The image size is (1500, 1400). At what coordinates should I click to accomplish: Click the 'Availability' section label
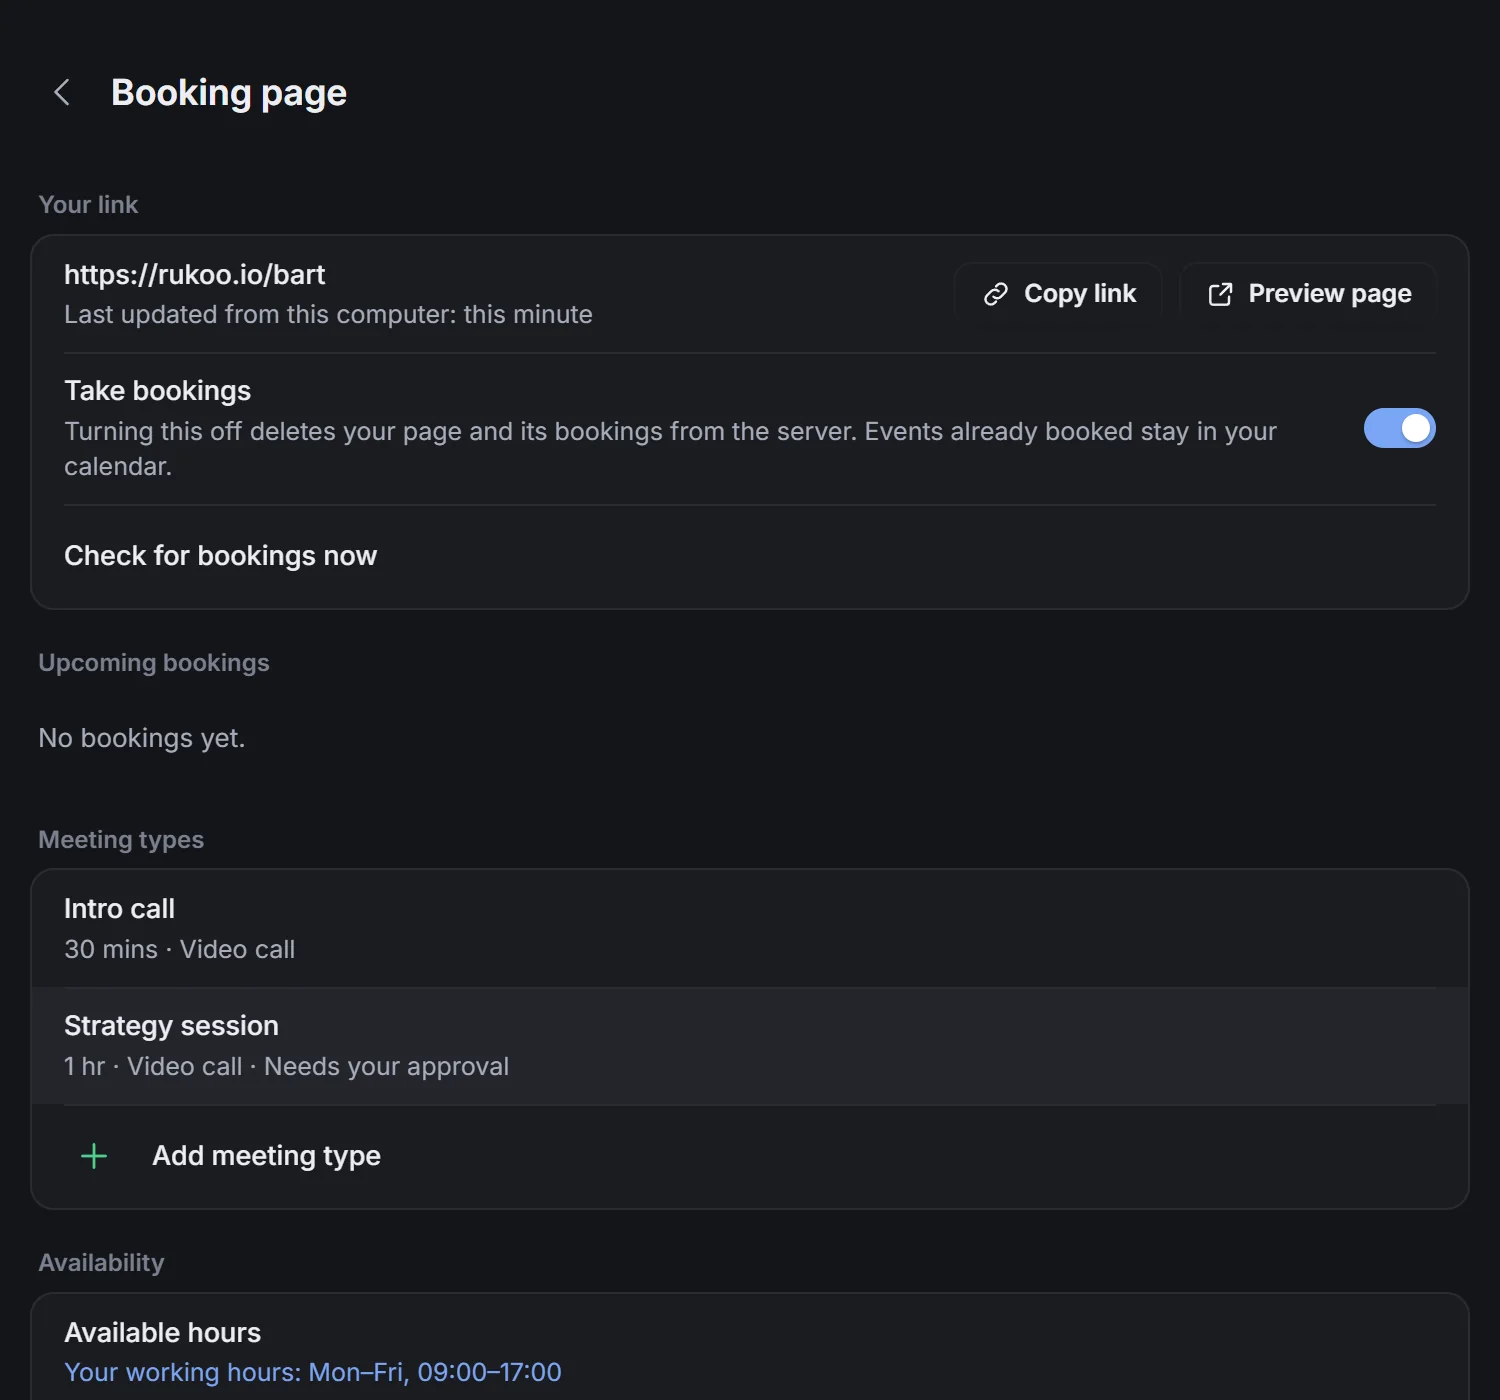click(x=101, y=1263)
